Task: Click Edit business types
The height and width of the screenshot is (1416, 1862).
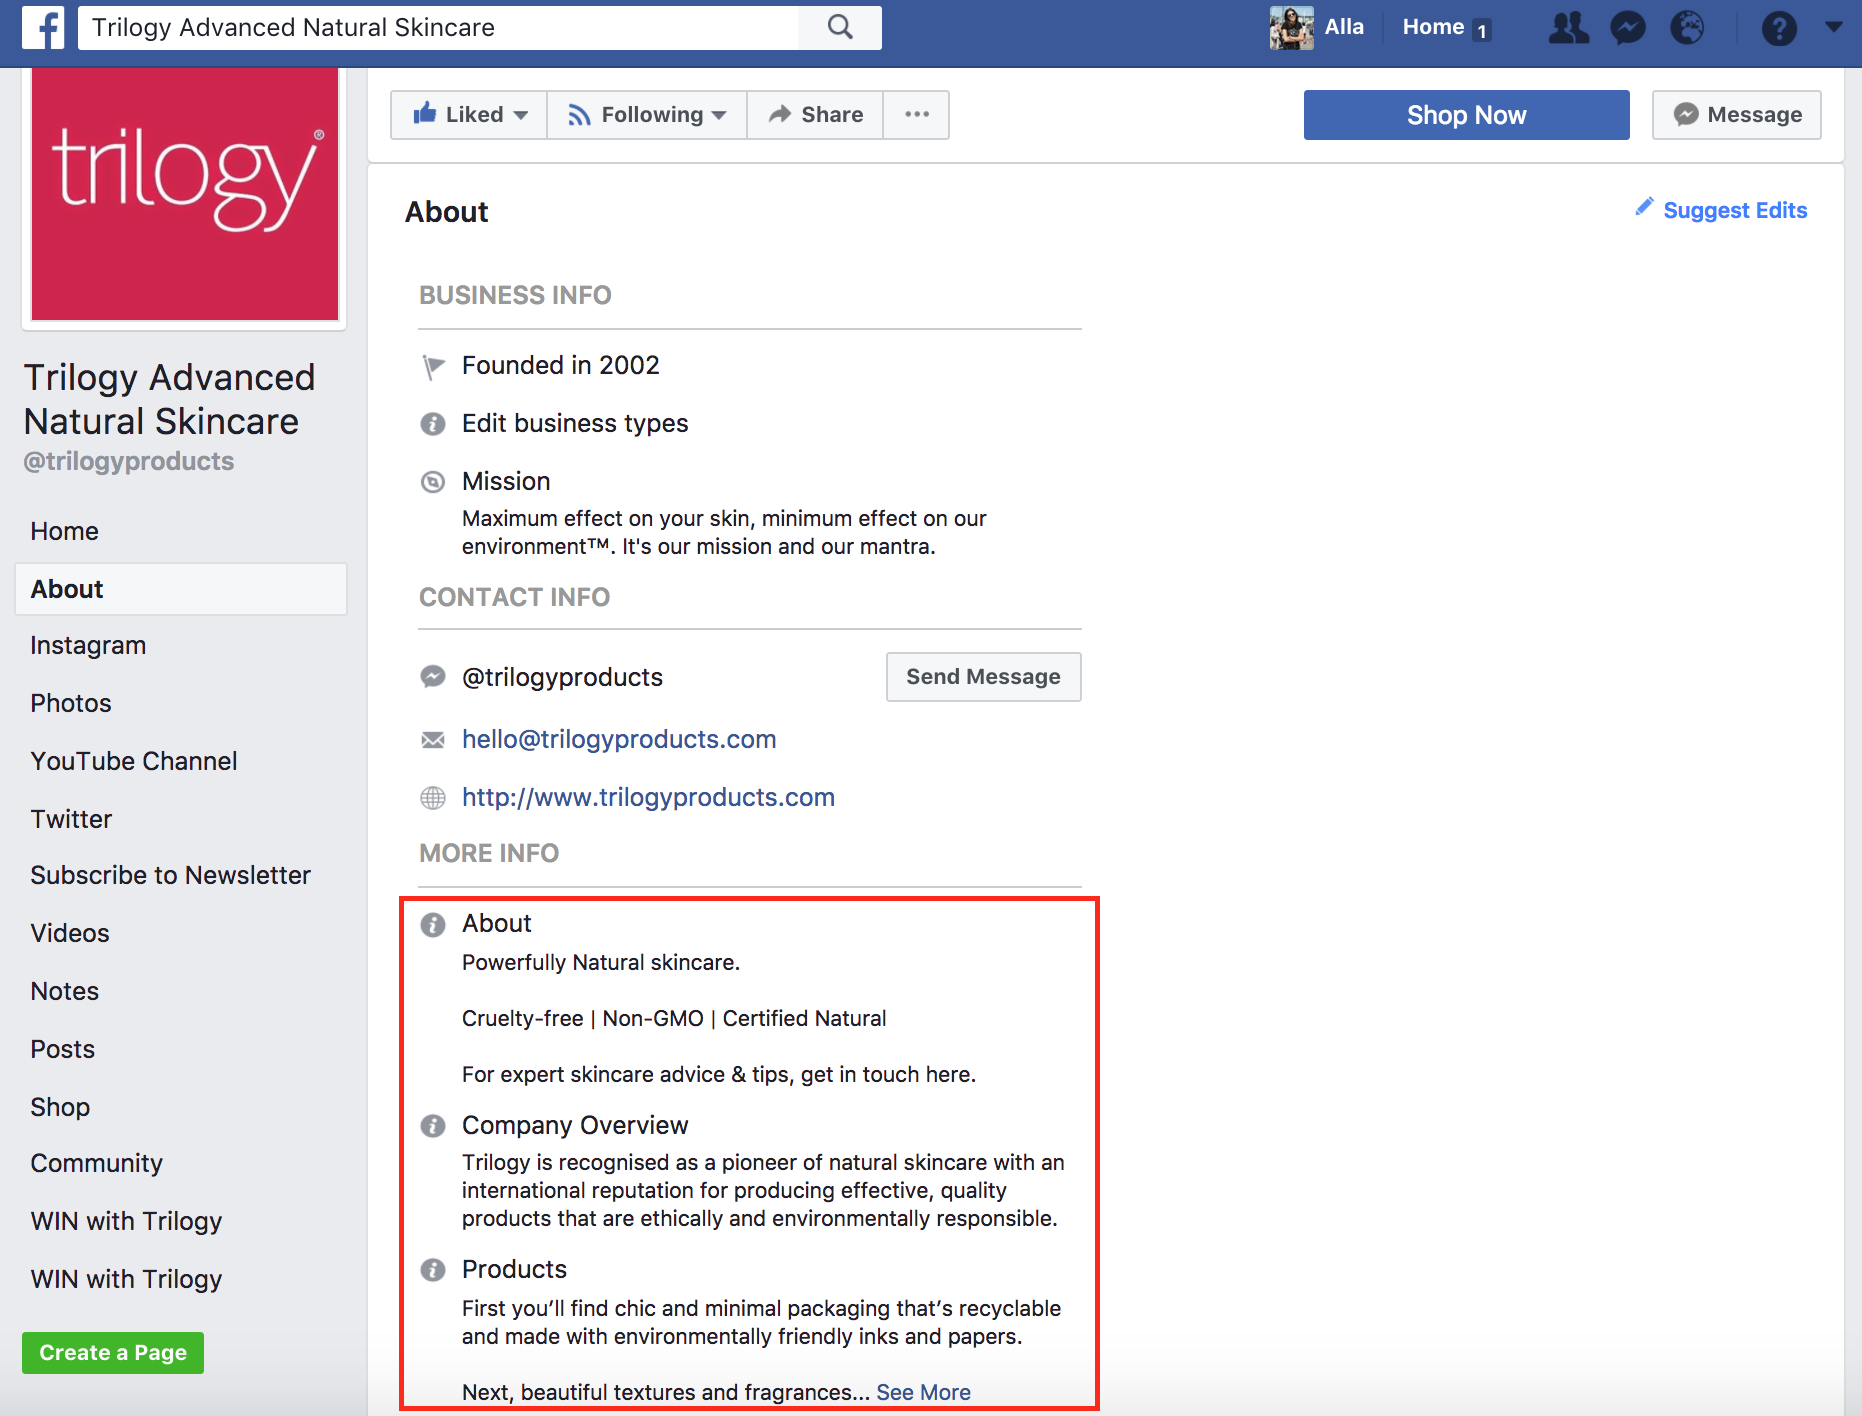Action: tap(575, 423)
